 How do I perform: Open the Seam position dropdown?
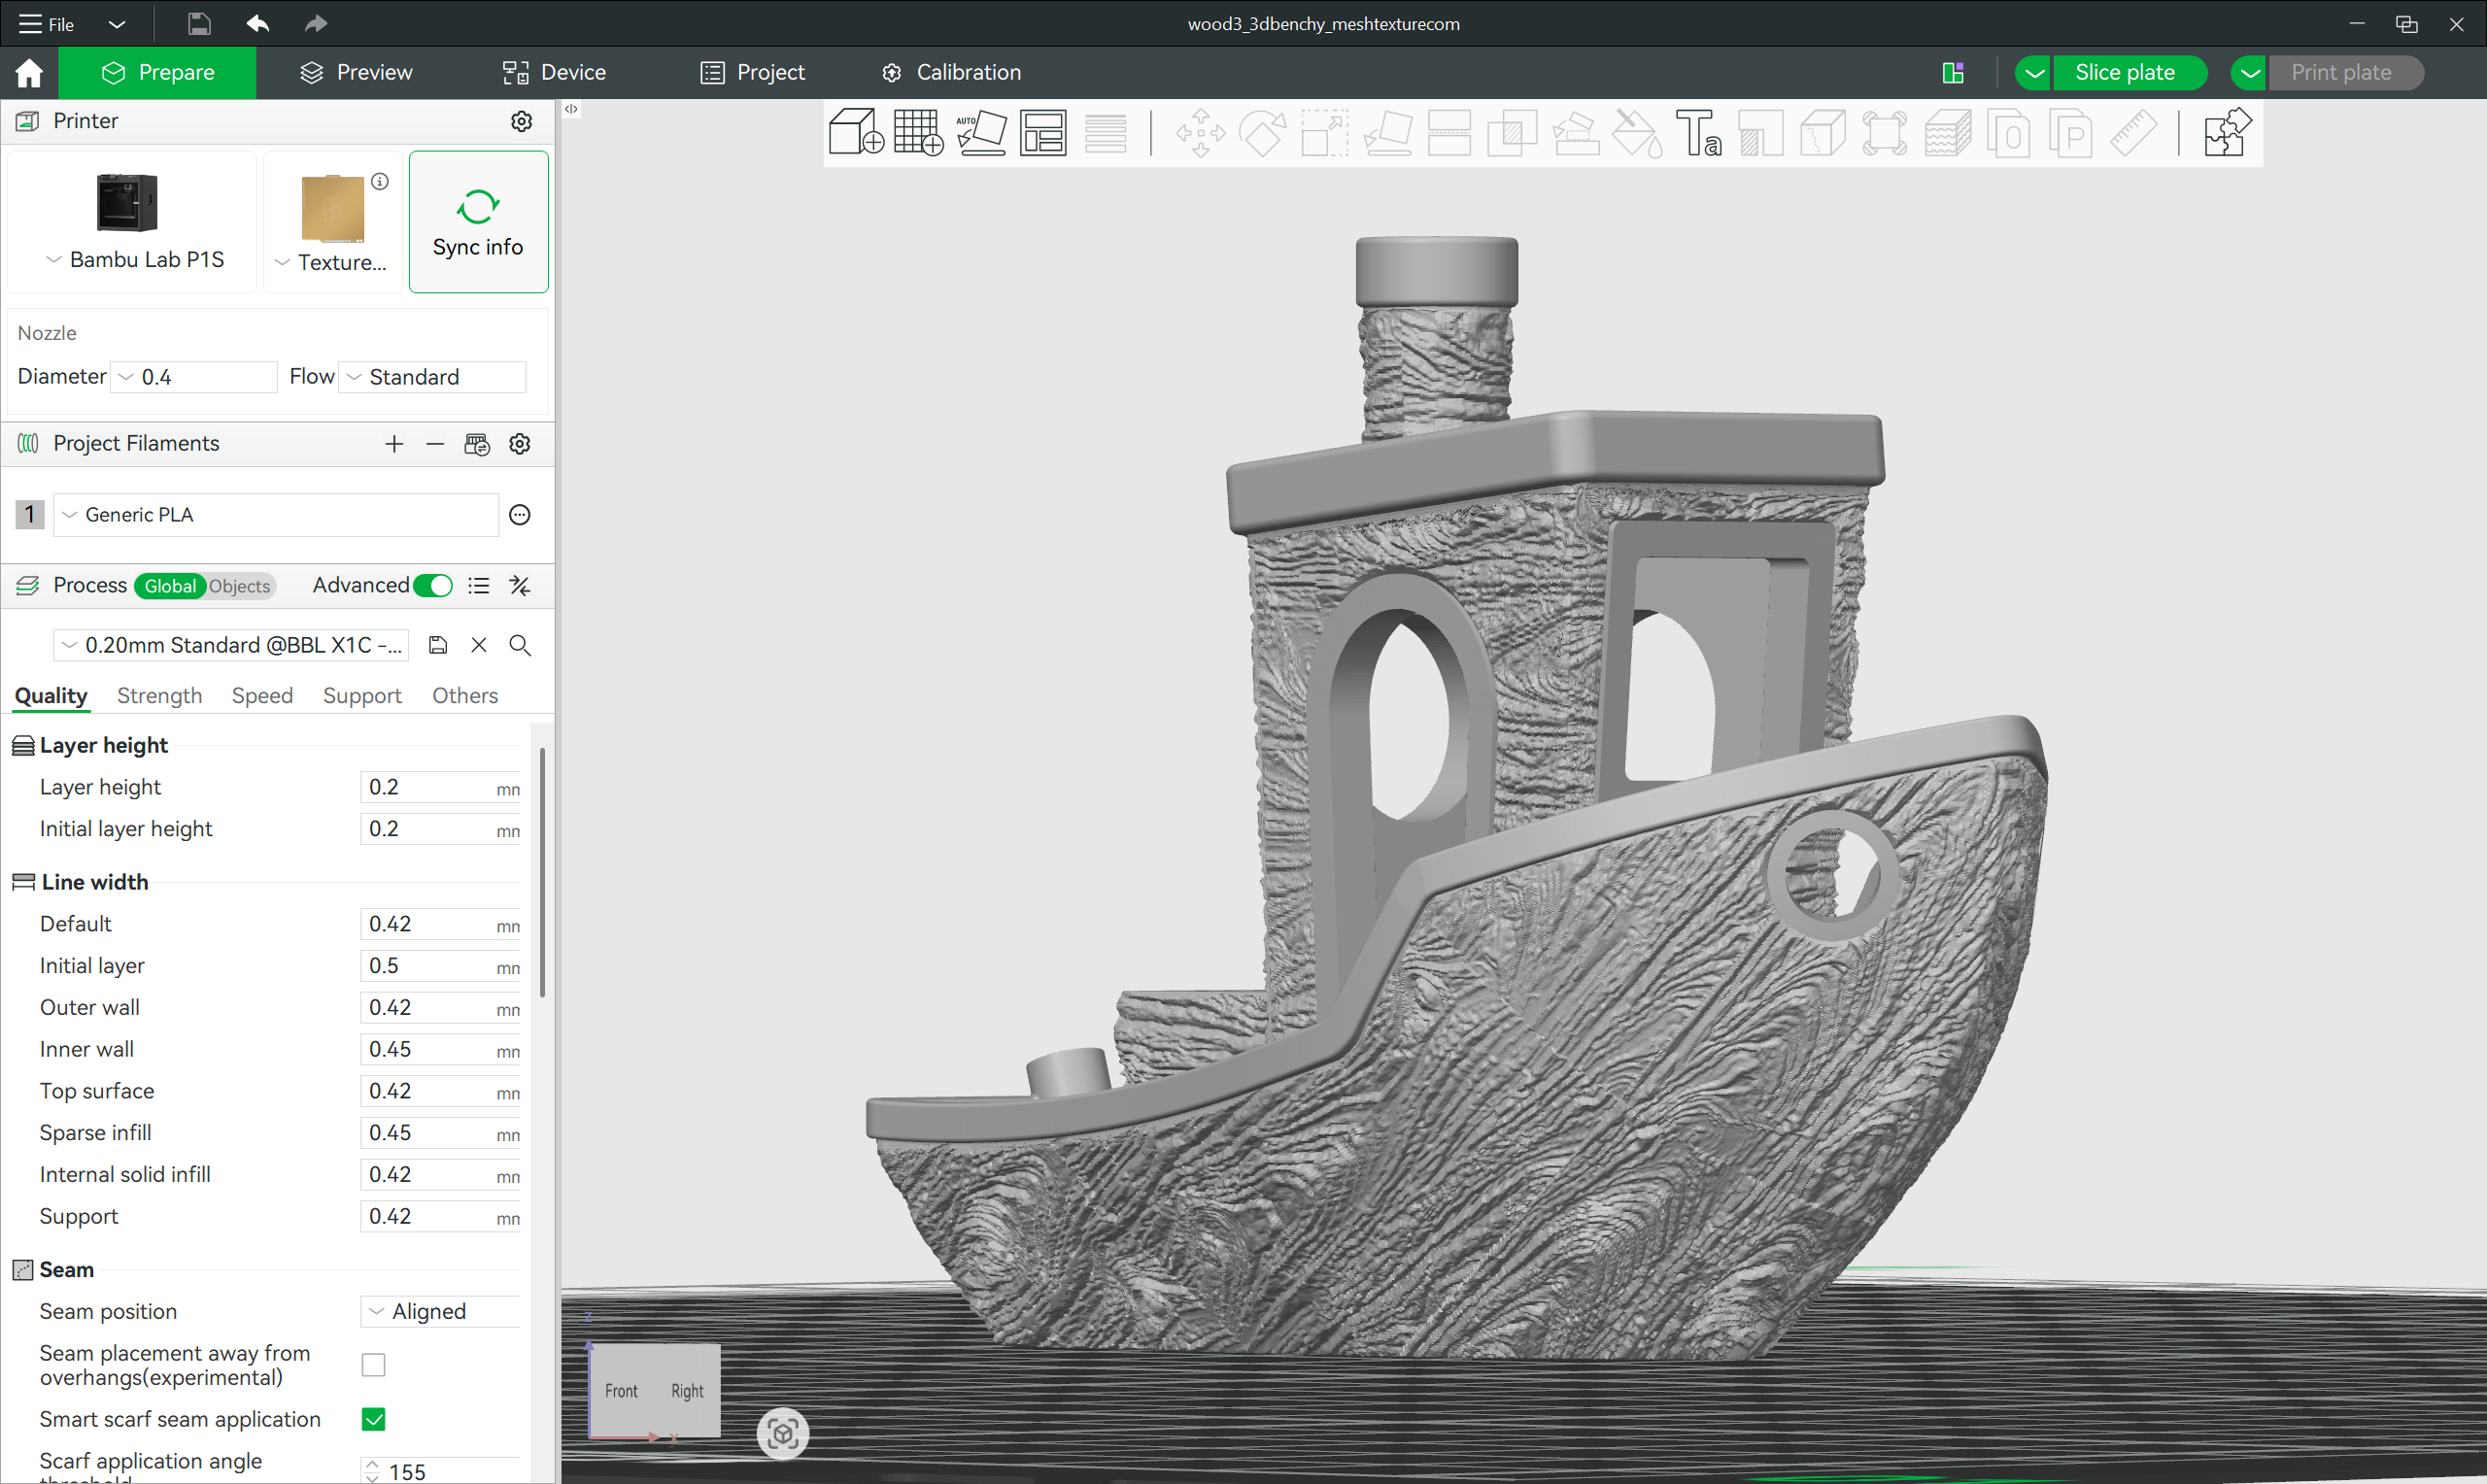440,1311
